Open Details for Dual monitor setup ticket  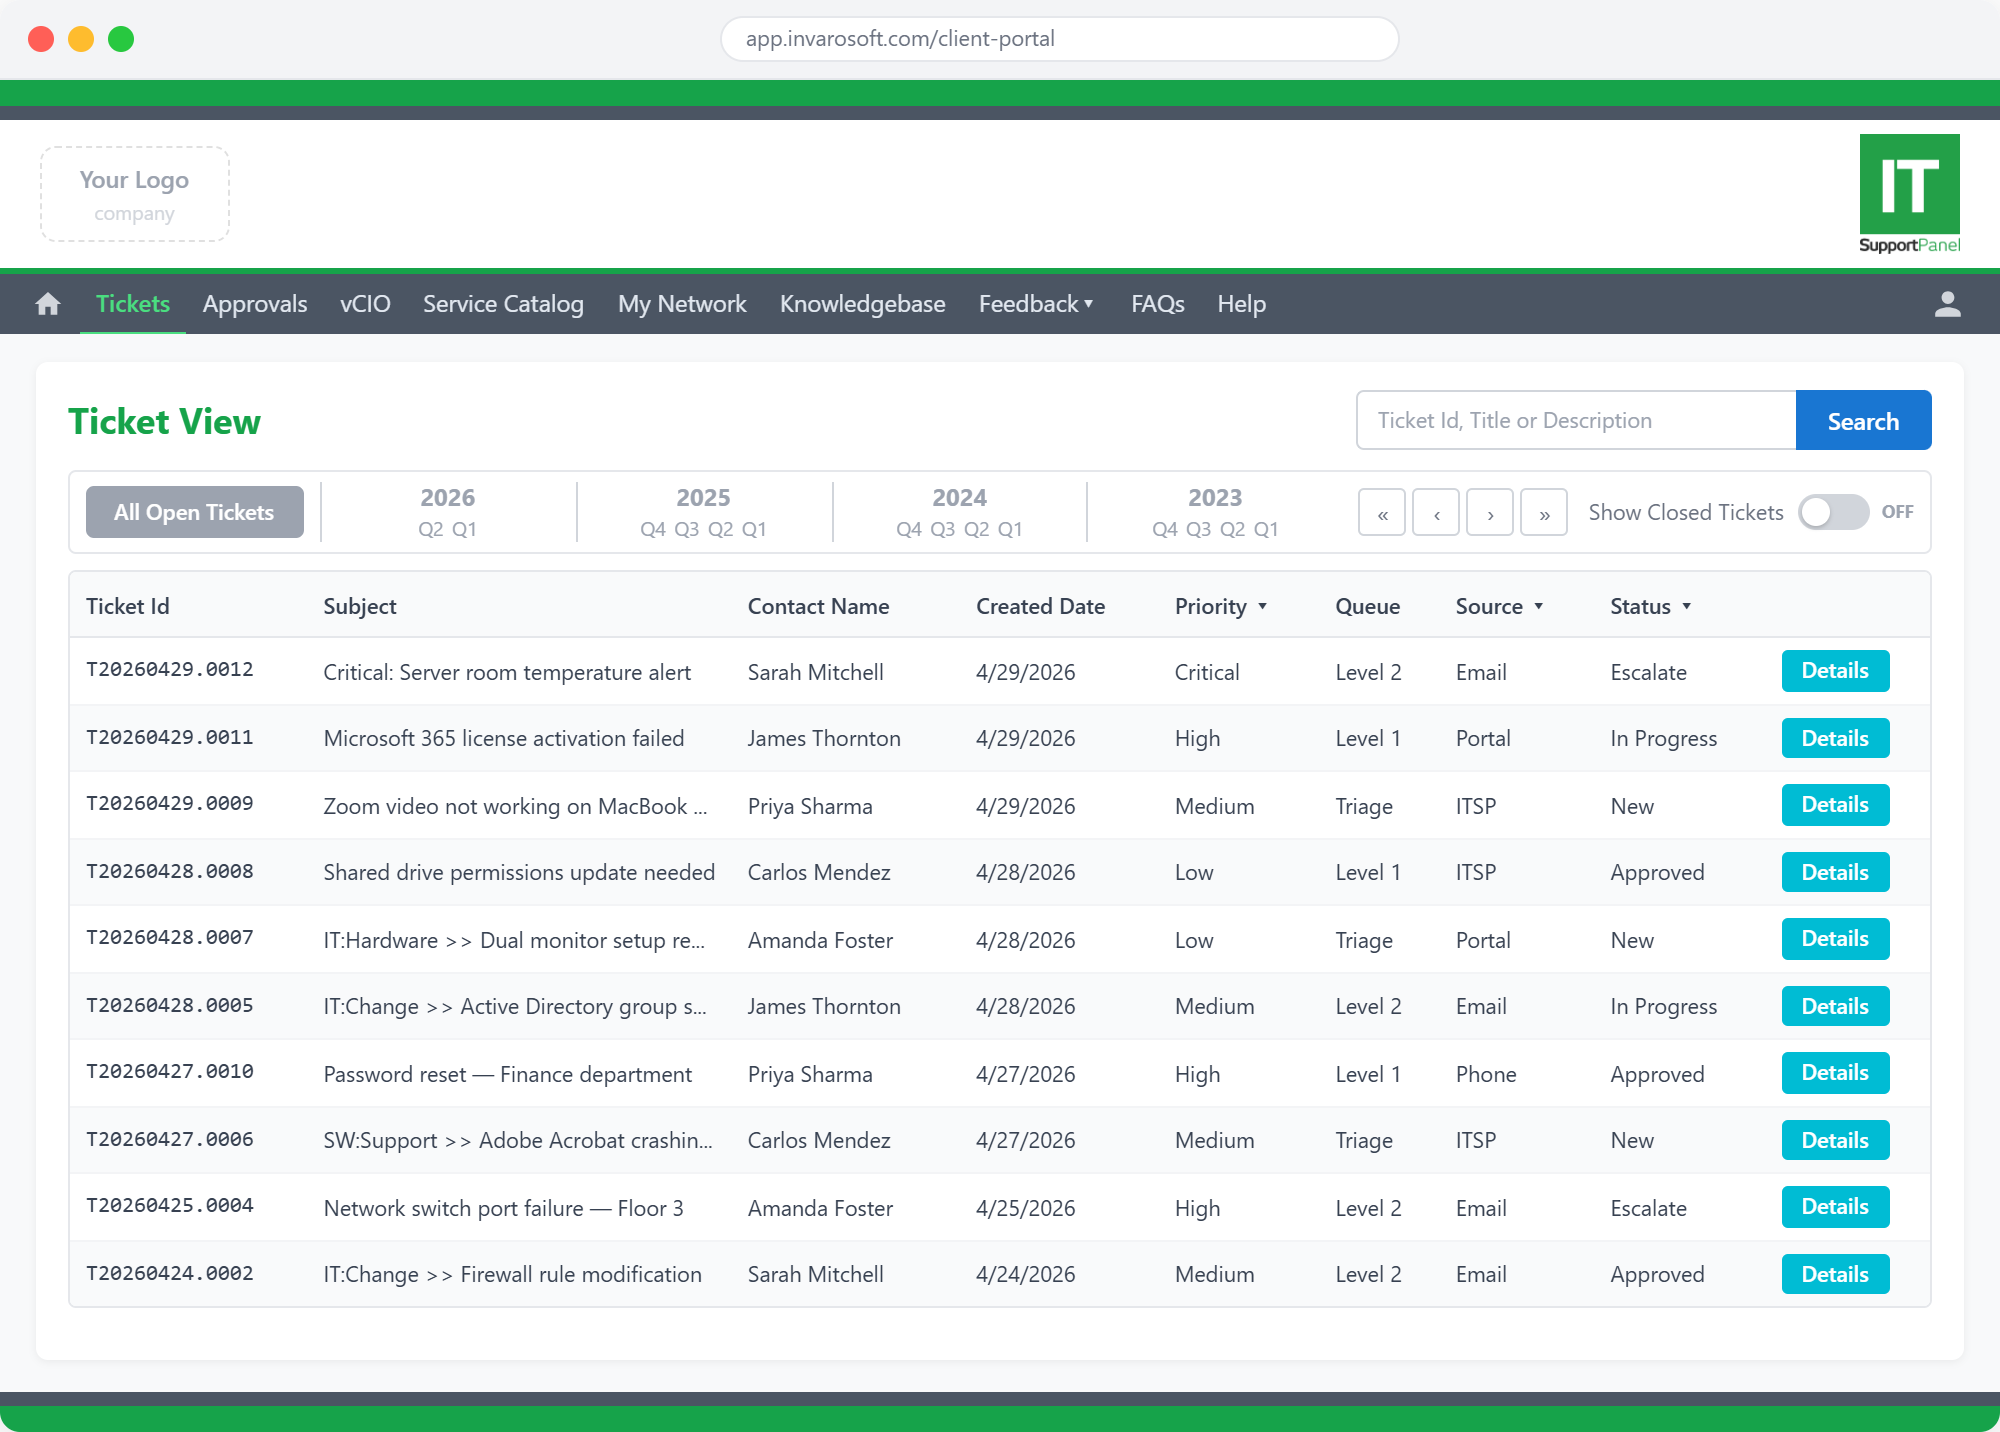(1835, 939)
